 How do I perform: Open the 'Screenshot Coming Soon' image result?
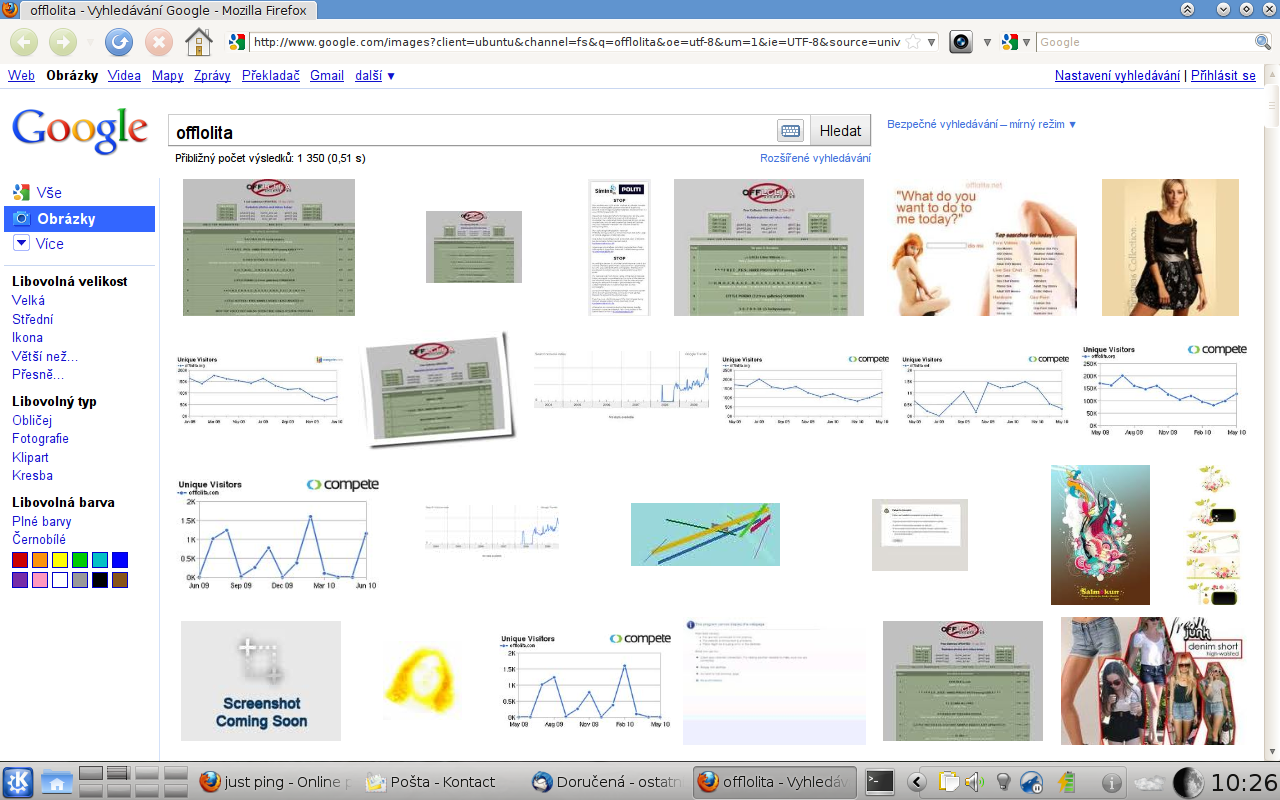(261, 681)
